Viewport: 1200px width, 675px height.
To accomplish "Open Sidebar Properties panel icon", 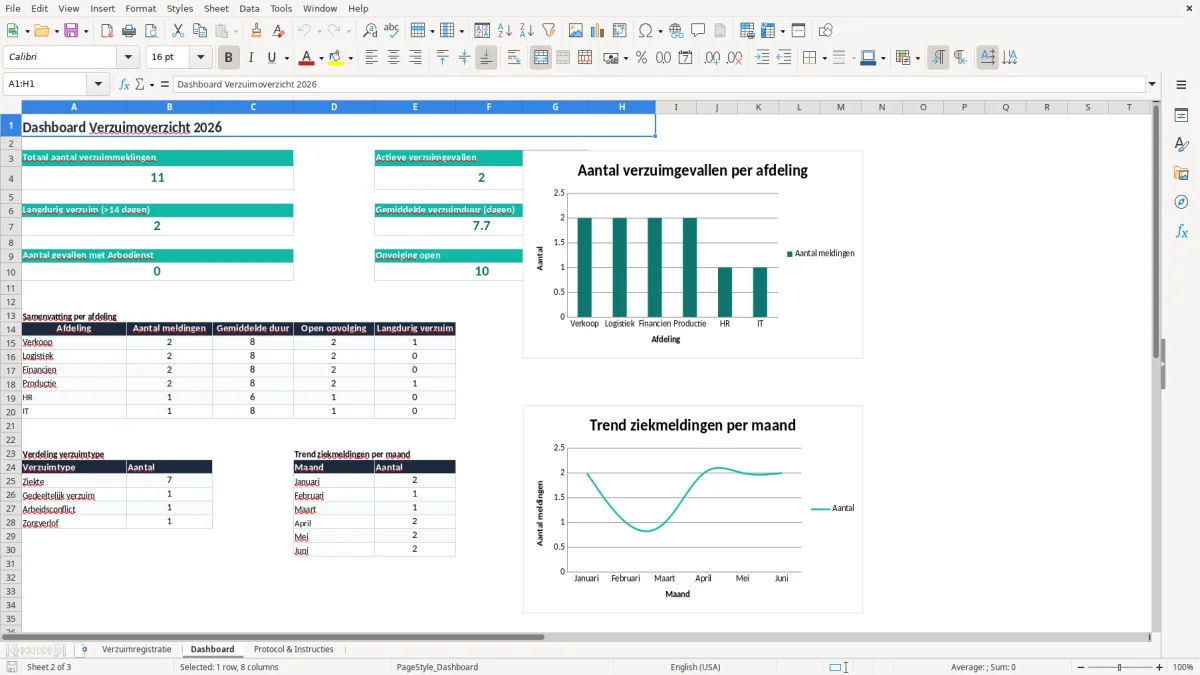I will tap(1181, 116).
